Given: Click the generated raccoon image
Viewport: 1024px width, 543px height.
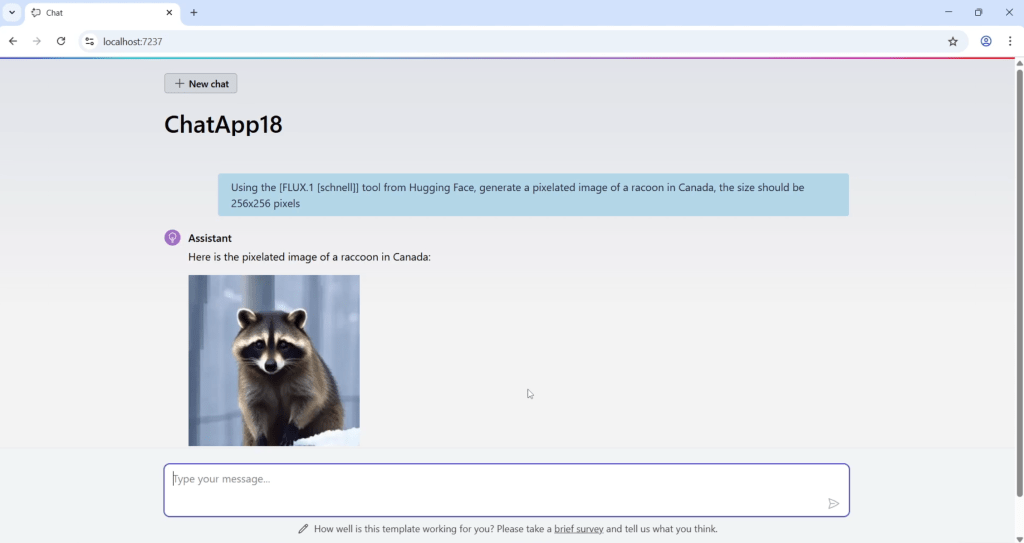Looking at the screenshot, I should (274, 360).
